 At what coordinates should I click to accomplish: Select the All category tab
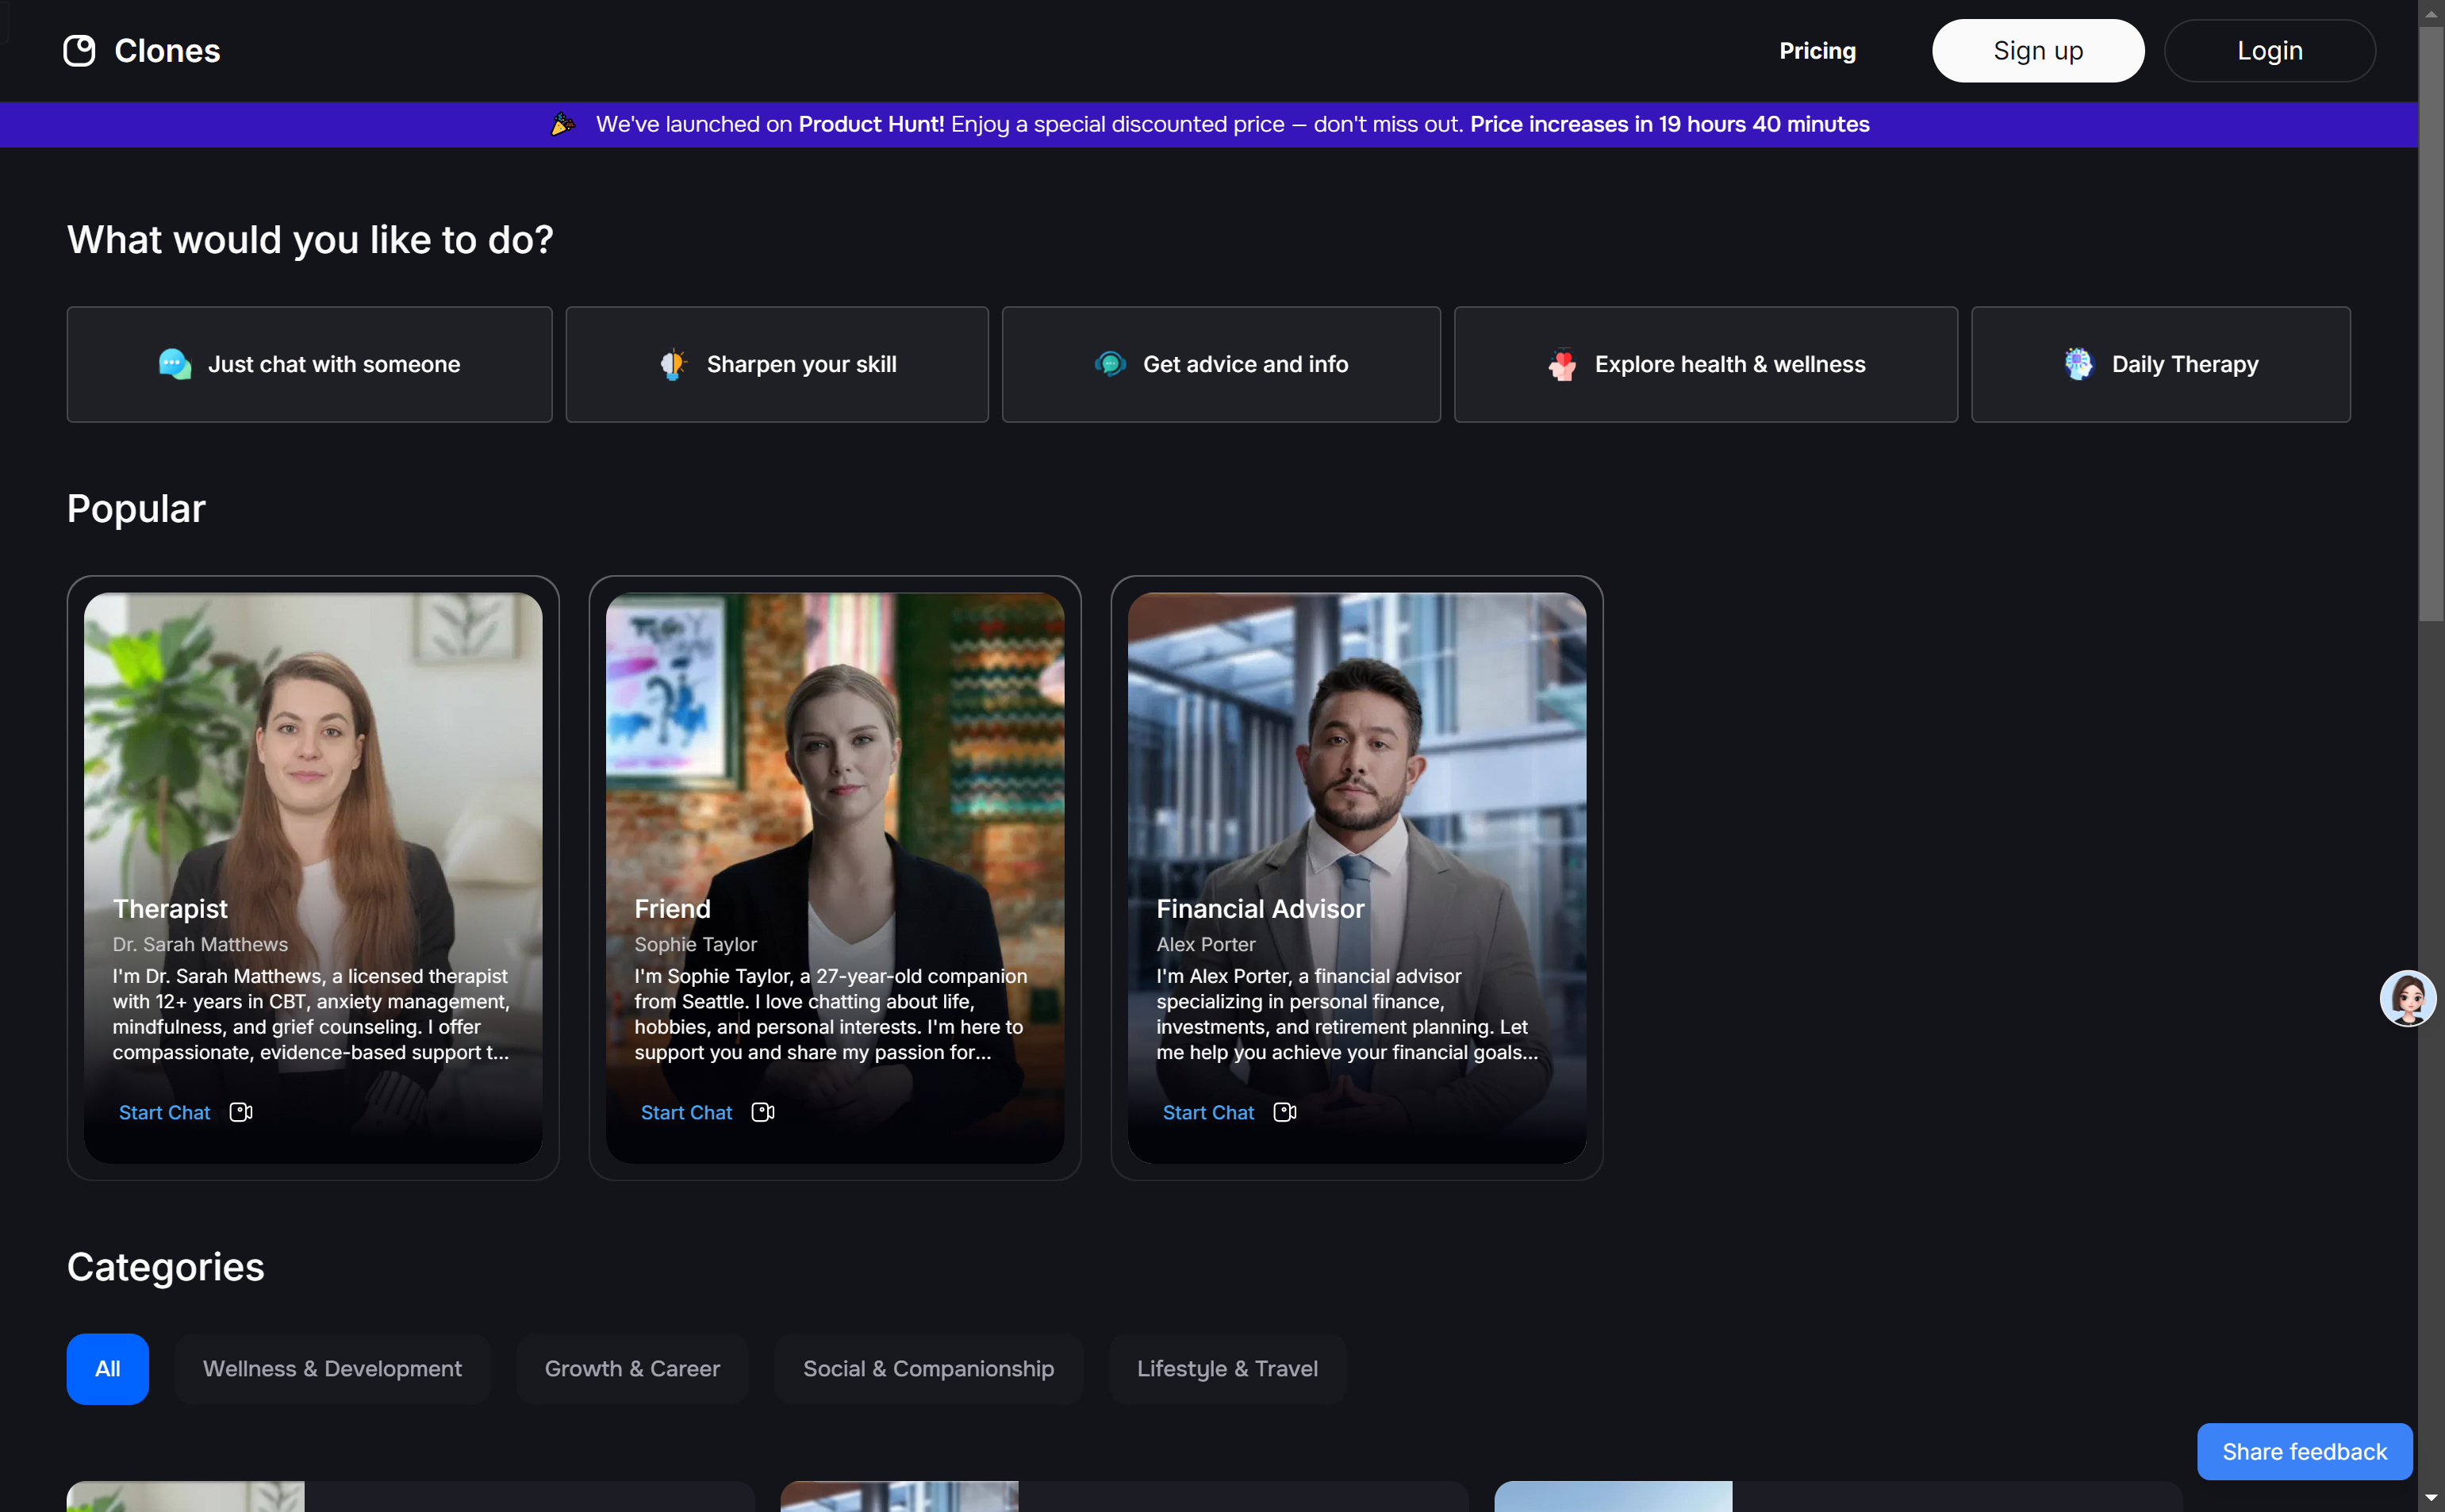(x=108, y=1369)
